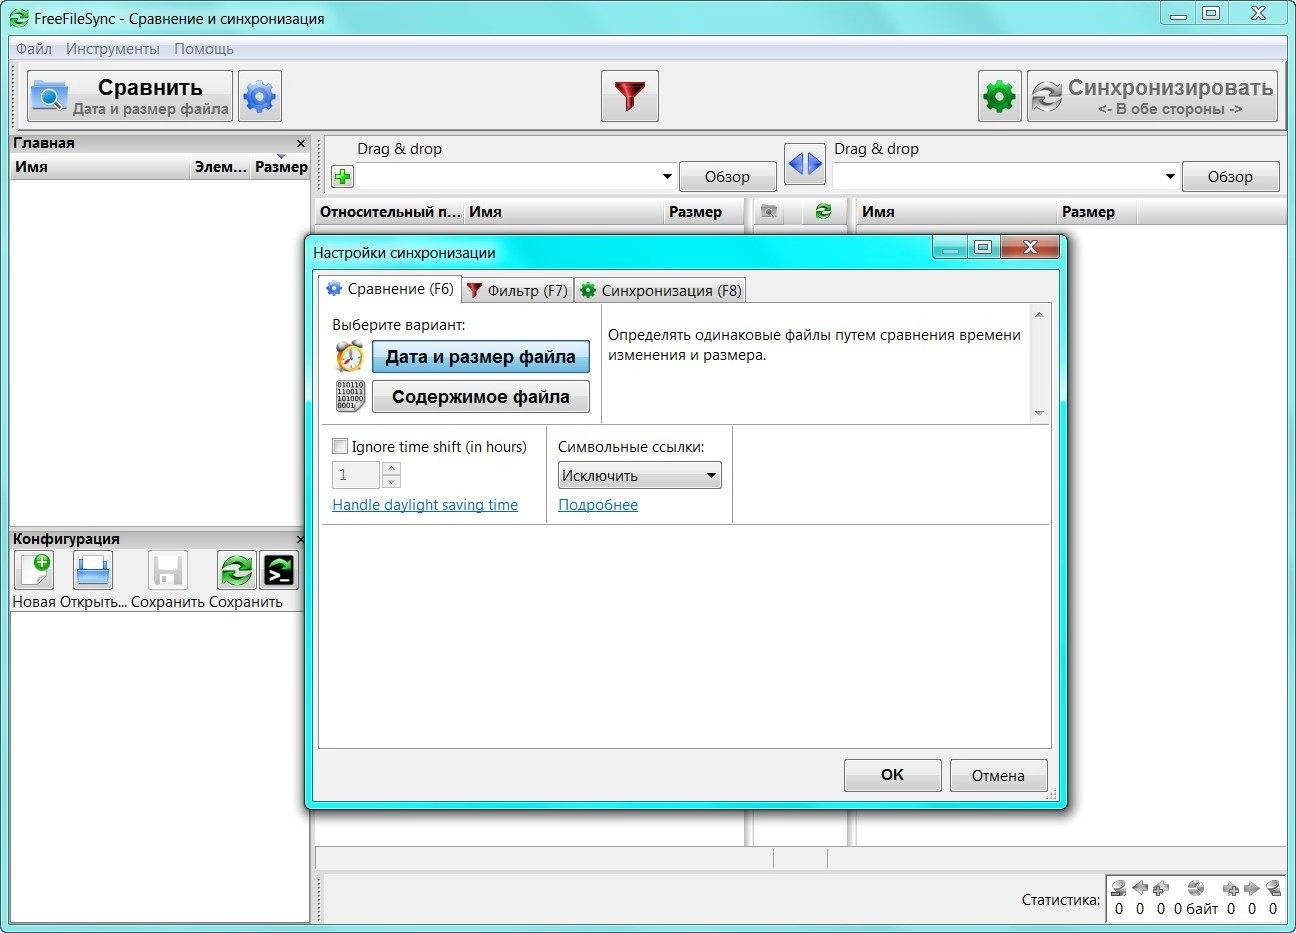The image size is (1296, 933).
Task: Expand the right folder path dropdown arrow
Action: pyautogui.click(x=1170, y=177)
